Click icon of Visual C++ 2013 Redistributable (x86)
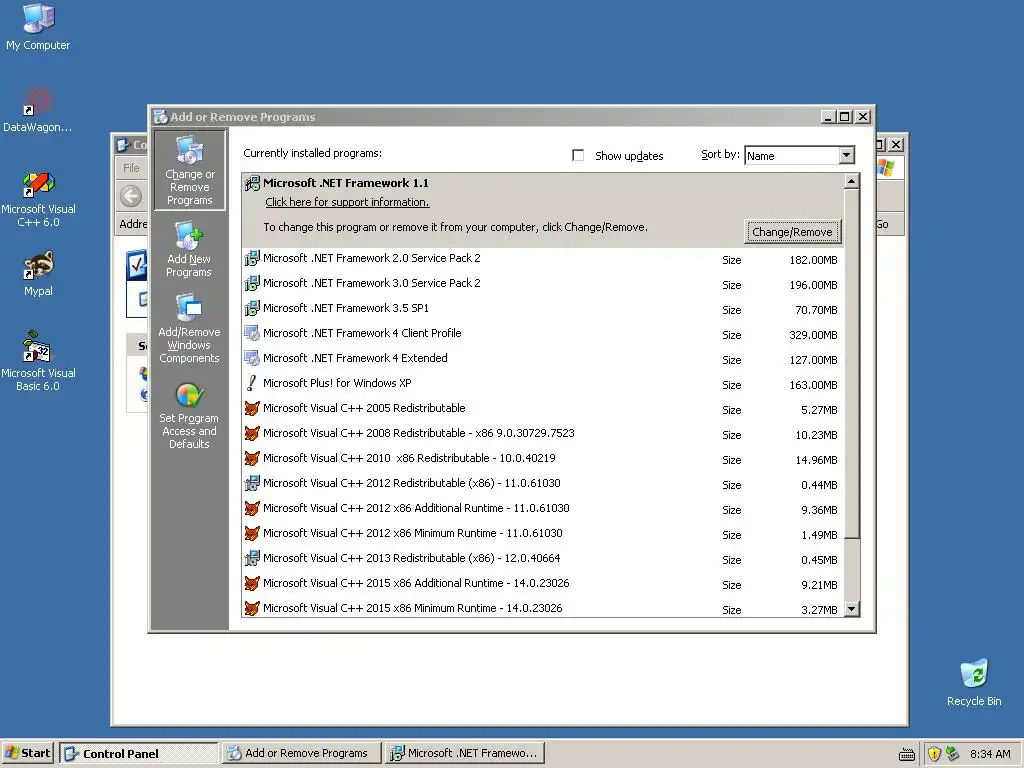The image size is (1024, 768). (252, 558)
